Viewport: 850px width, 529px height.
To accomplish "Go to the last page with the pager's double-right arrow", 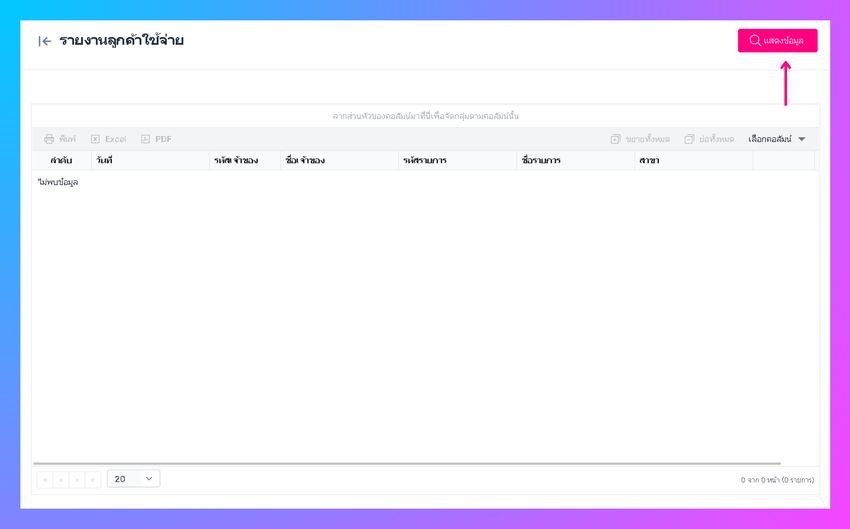I will pos(93,480).
